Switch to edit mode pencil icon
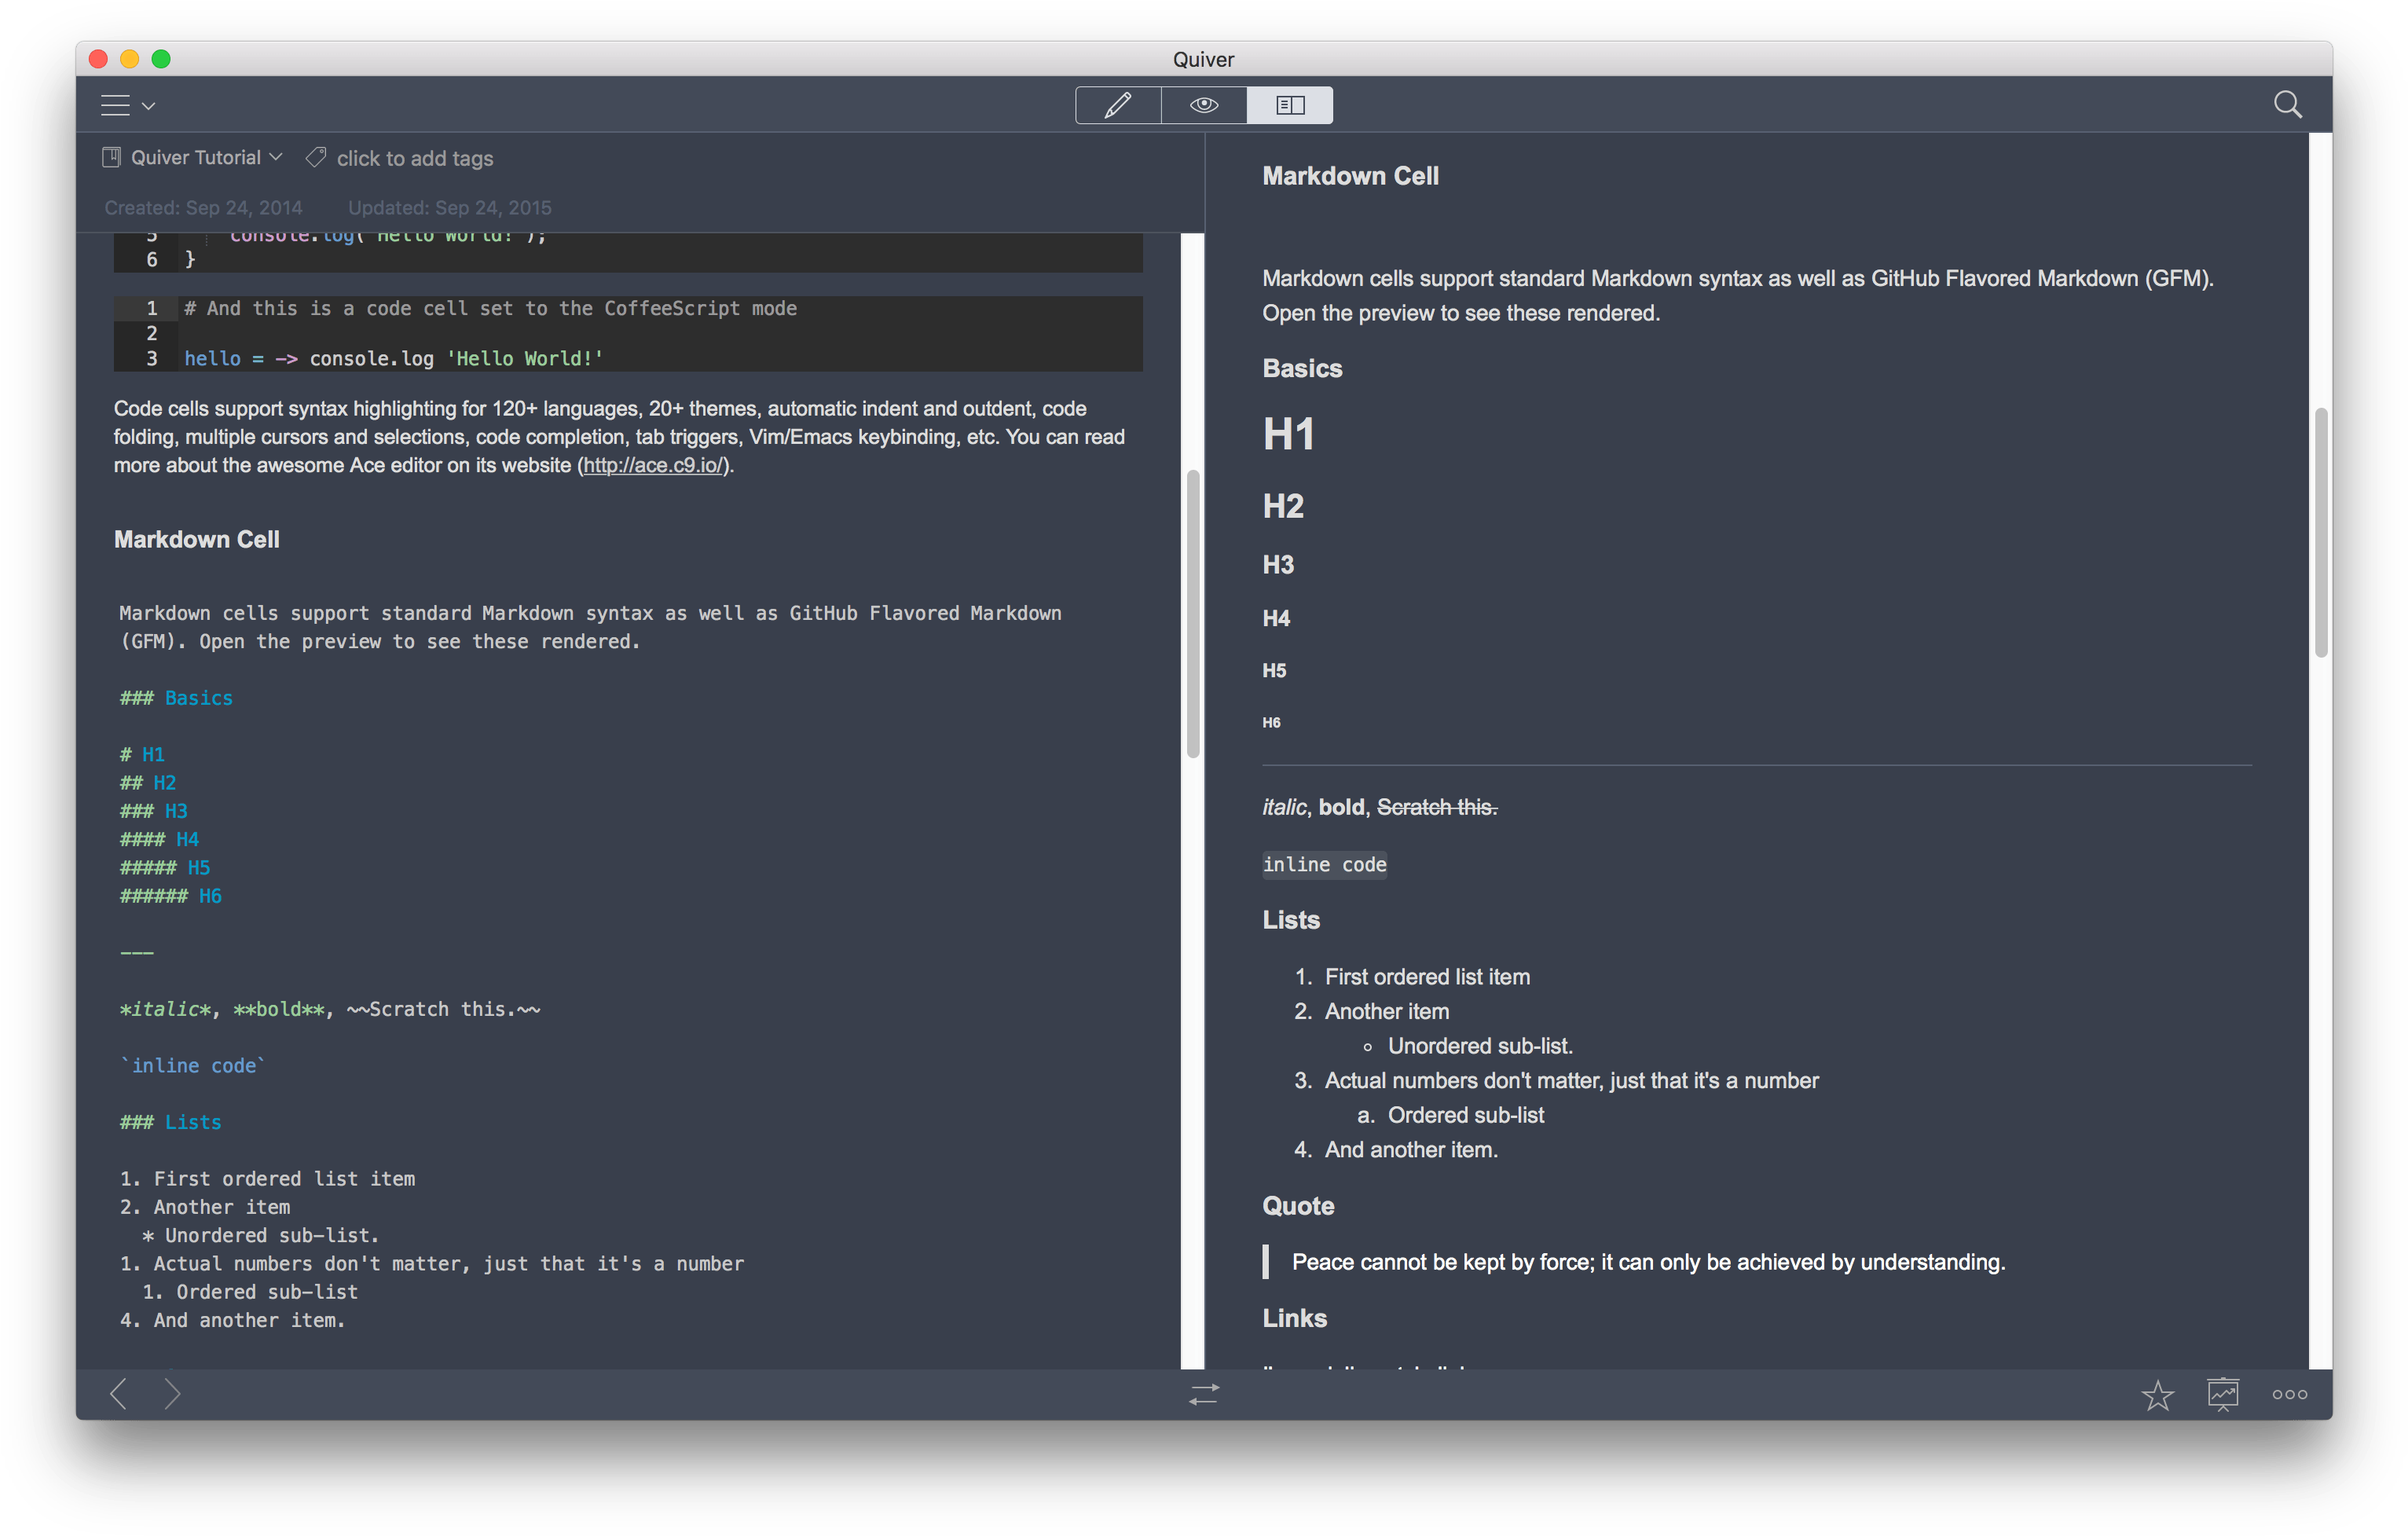This screenshot has height=1536, width=2408. click(1117, 105)
